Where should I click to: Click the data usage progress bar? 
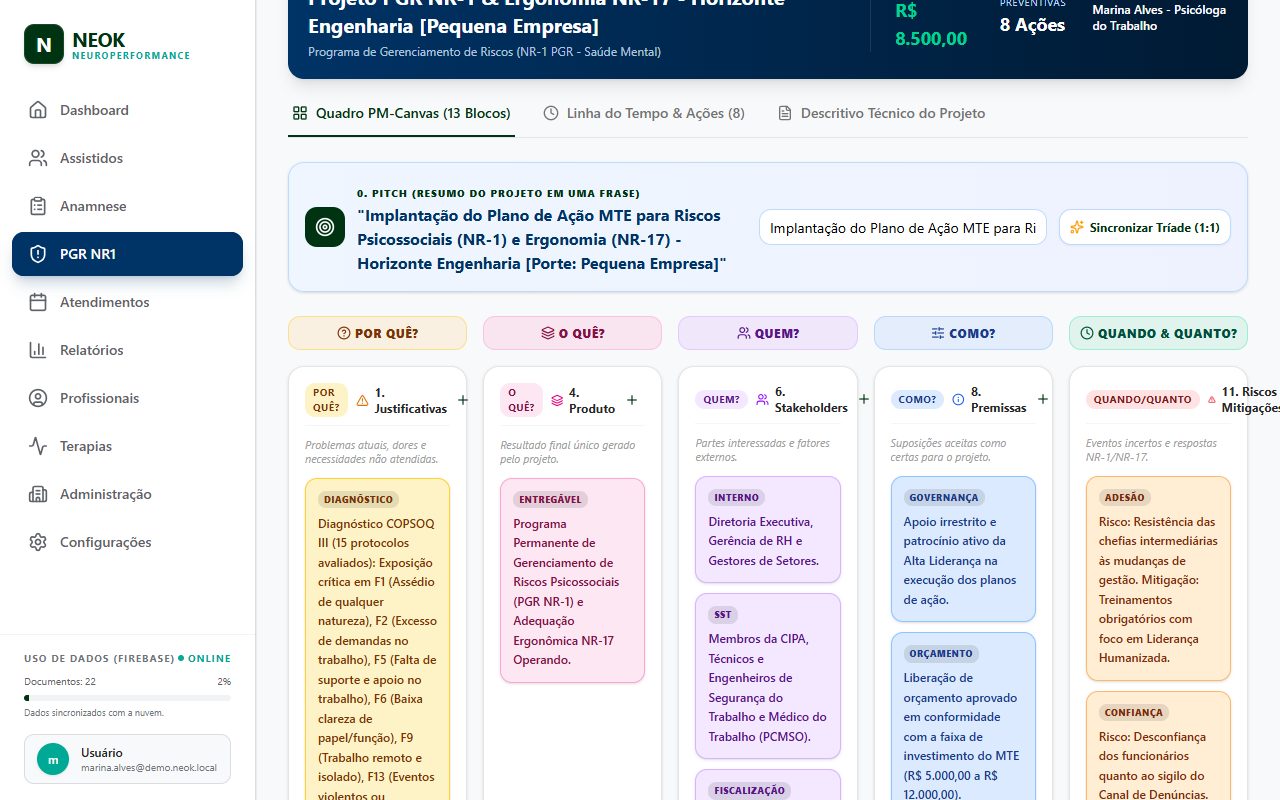click(127, 698)
